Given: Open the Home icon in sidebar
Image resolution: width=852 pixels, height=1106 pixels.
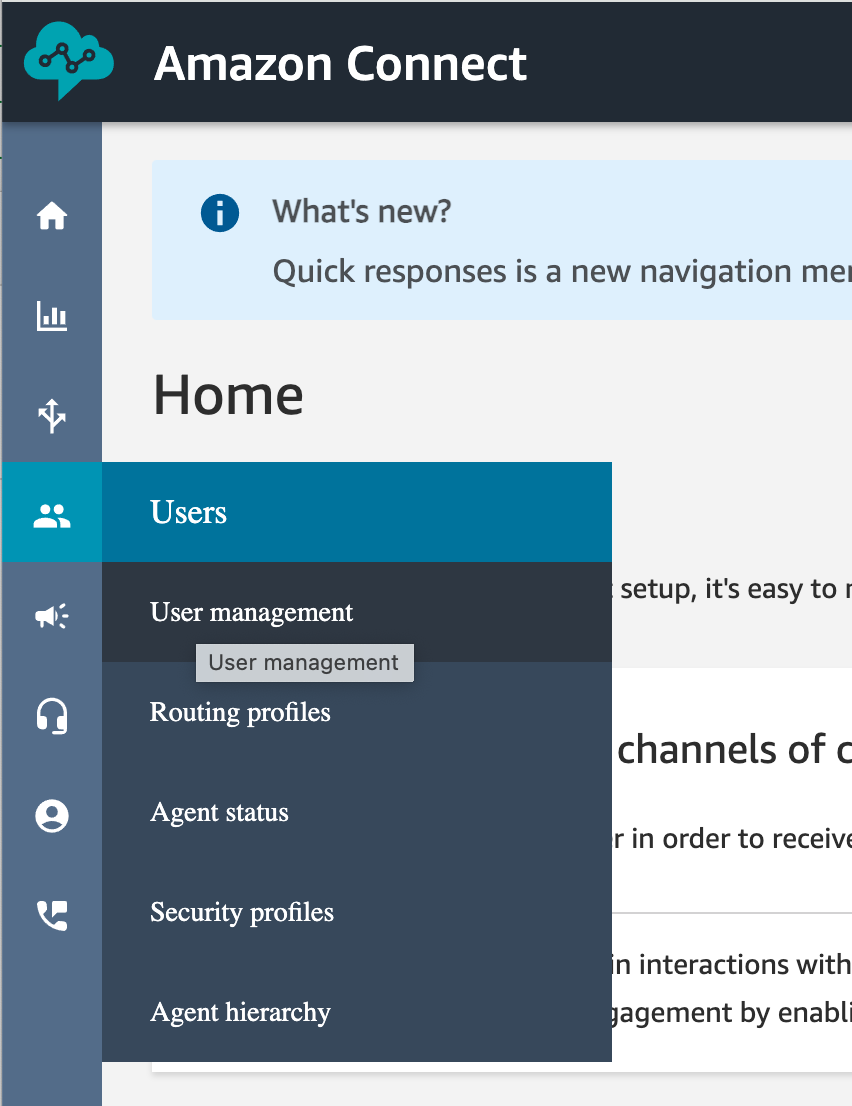Looking at the screenshot, I should pyautogui.click(x=52, y=215).
